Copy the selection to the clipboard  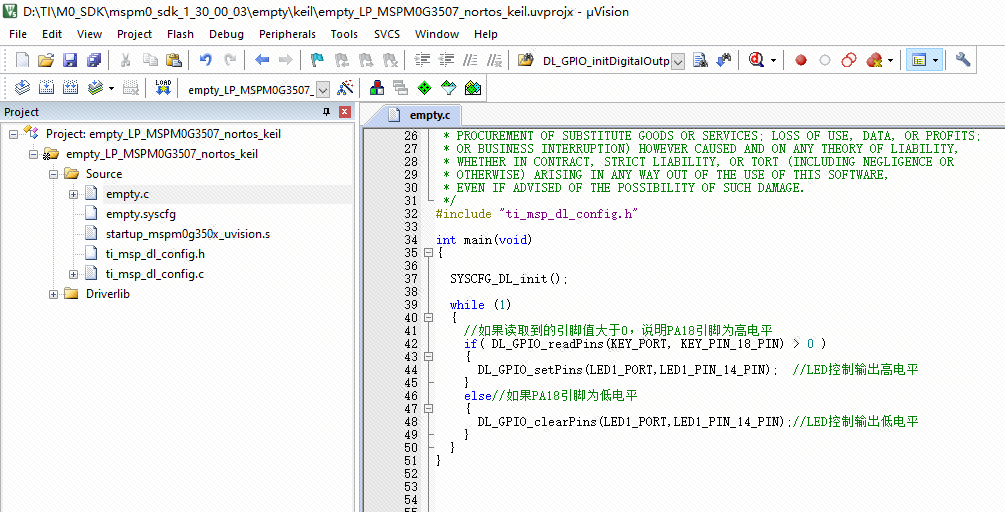point(150,60)
